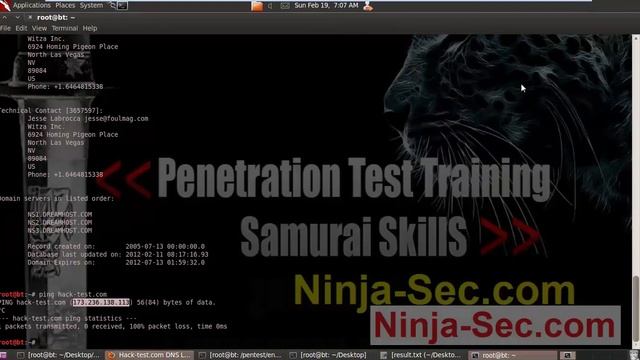Switch to Hack-test.com DNS browser window

point(149,355)
